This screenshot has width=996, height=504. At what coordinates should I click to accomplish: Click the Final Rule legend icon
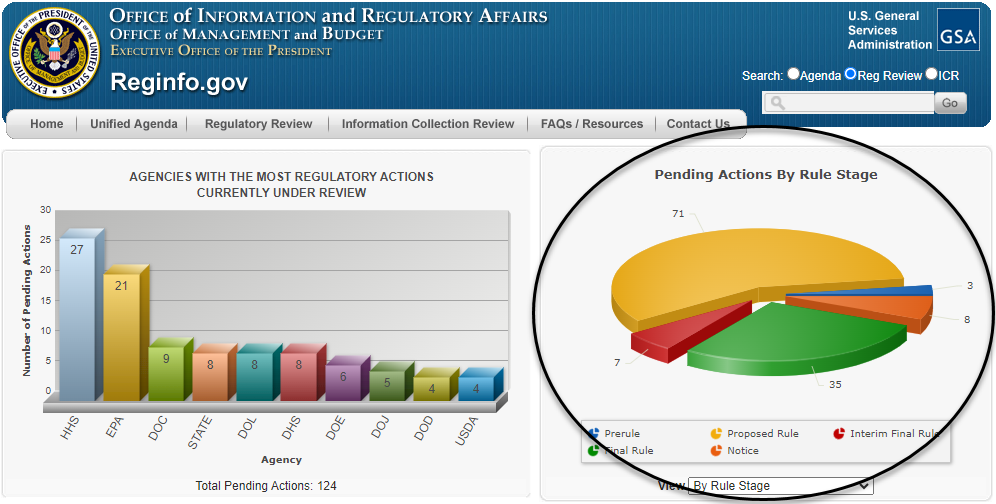[x=594, y=451]
